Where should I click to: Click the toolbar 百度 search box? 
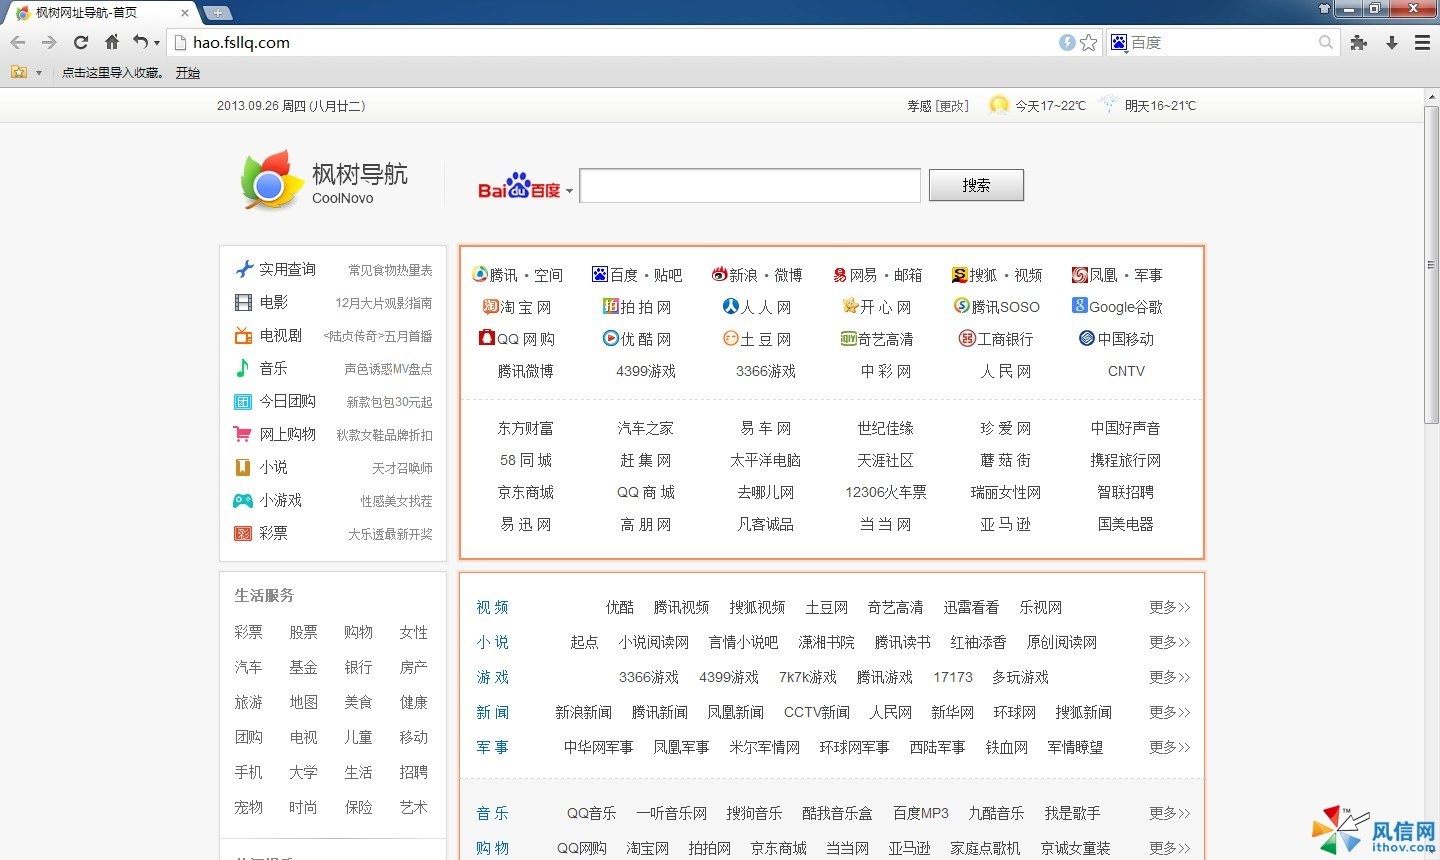coord(1222,43)
